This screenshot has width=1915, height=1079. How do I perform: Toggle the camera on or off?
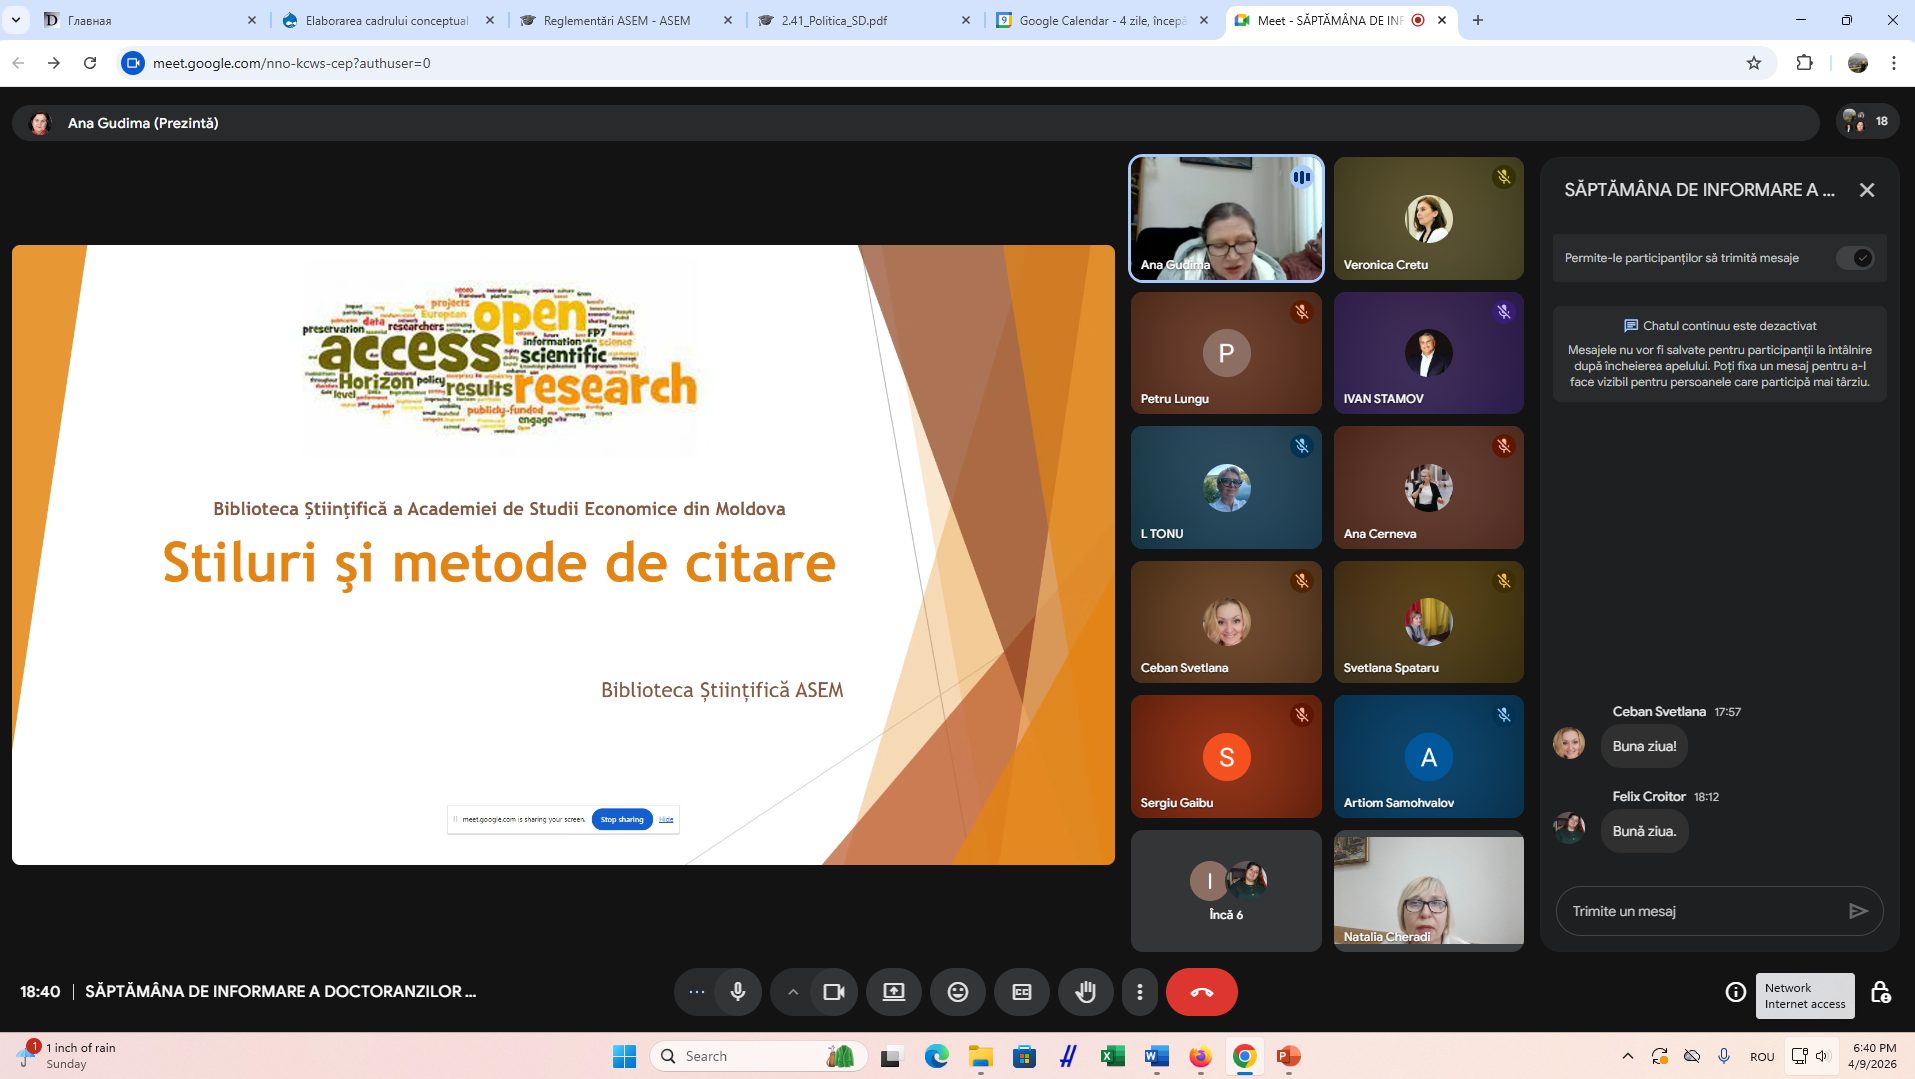point(833,992)
